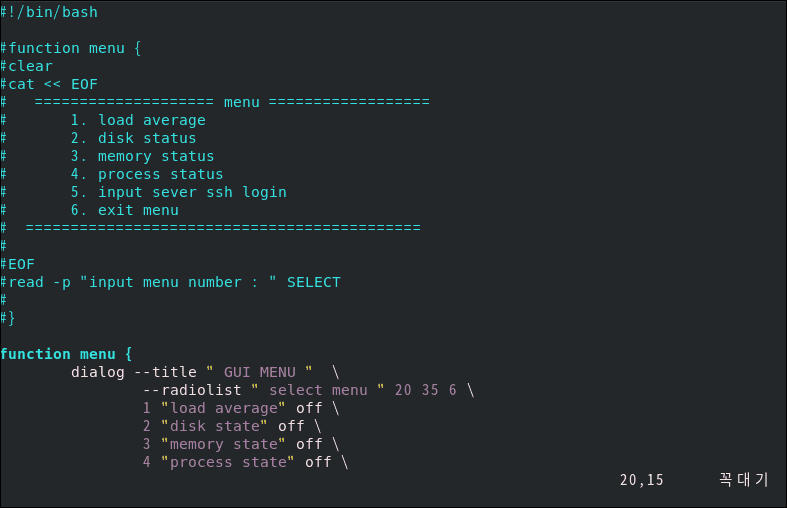This screenshot has width=787, height=508.
Task: Click the word SELECT in read command
Action: point(313,282)
